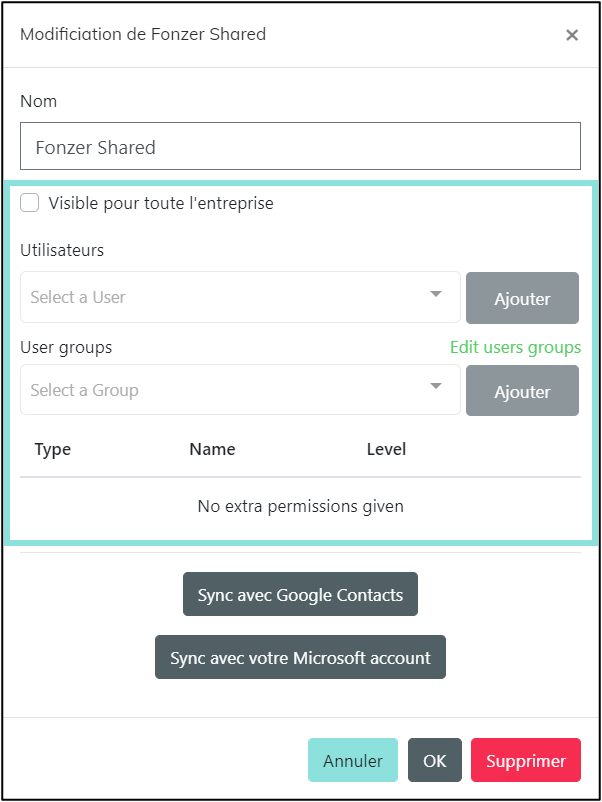This screenshot has height=802, width=602.
Task: Open the "Select a Group" combo box
Action: (225, 390)
